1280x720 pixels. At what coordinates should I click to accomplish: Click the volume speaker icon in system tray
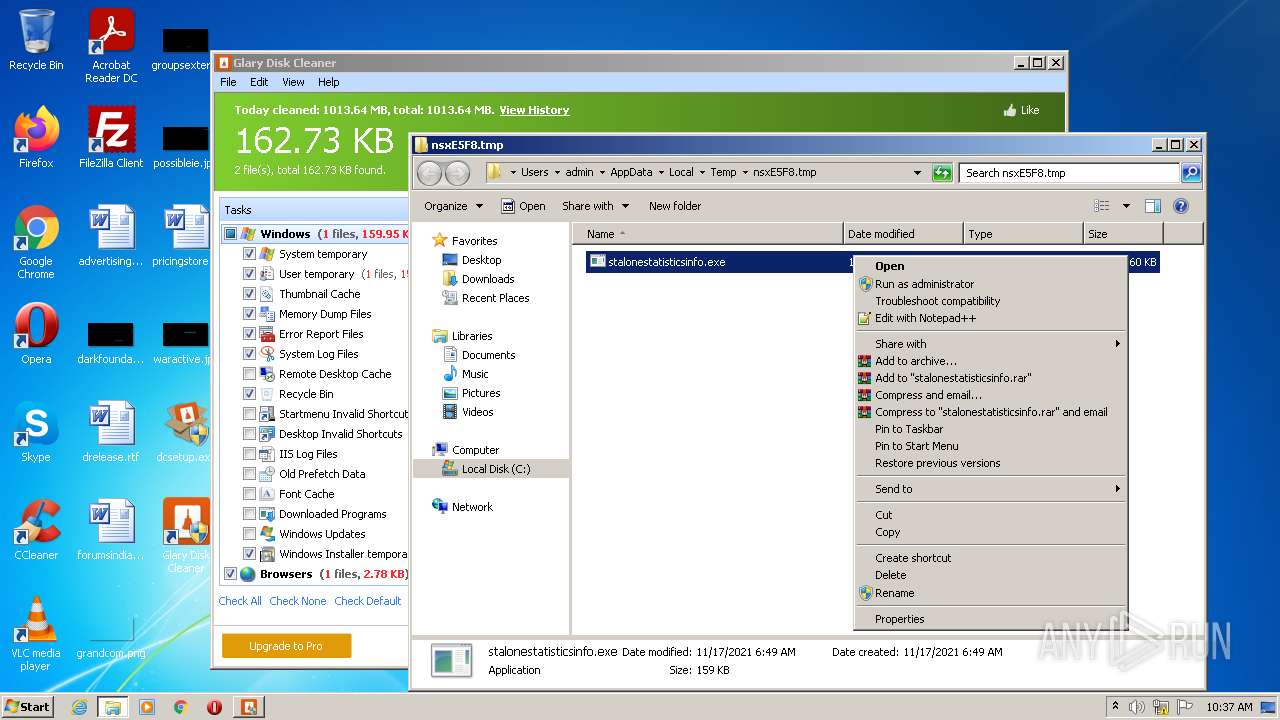coord(1136,707)
